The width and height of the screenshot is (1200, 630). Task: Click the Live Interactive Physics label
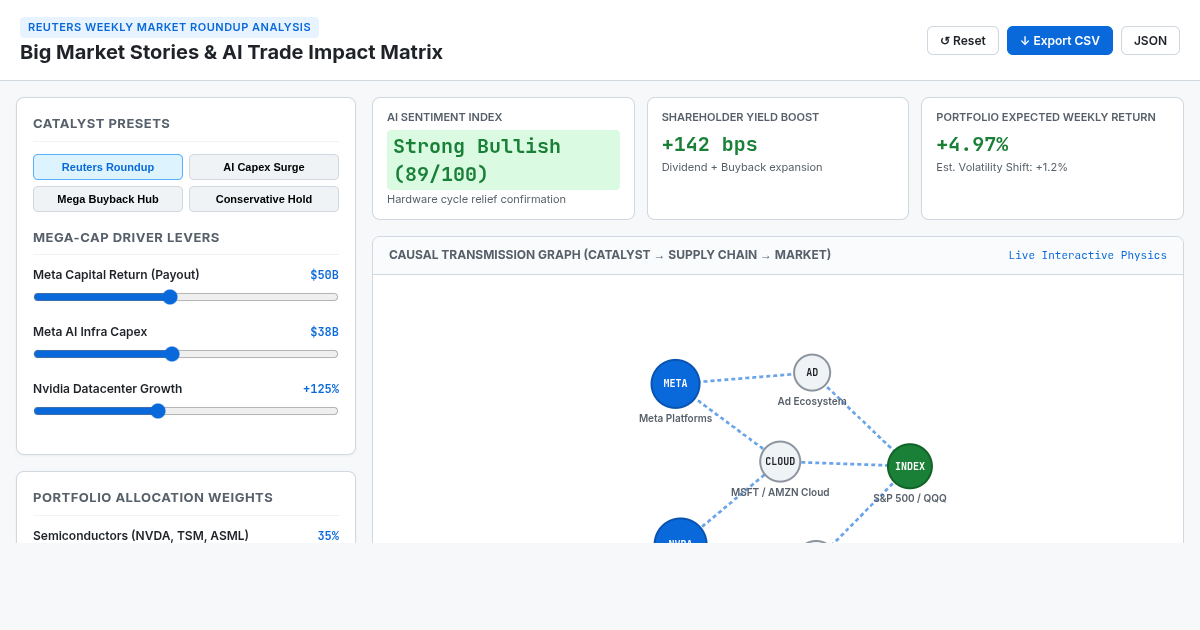coord(1087,256)
